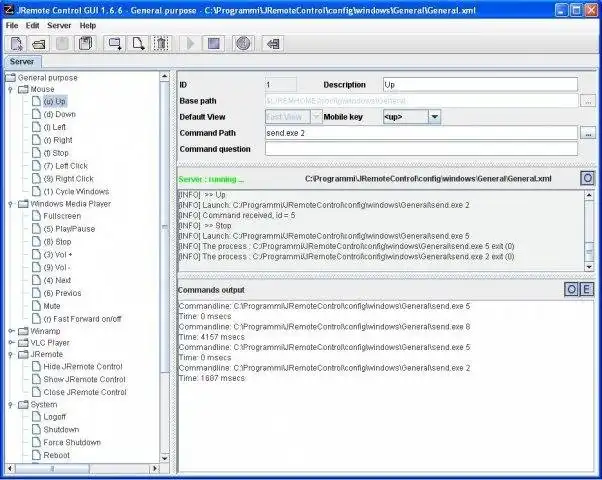
Task: Click the Description text field
Action: [480, 84]
